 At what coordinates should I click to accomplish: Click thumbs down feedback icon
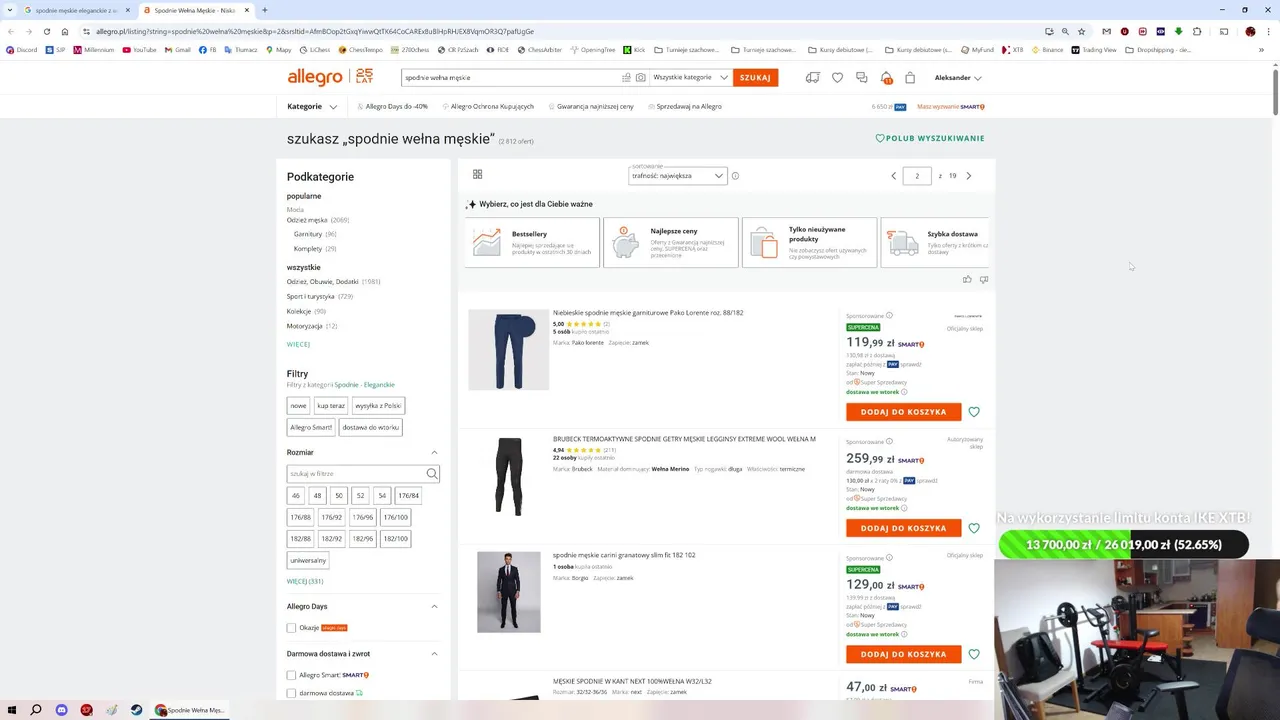[984, 280]
